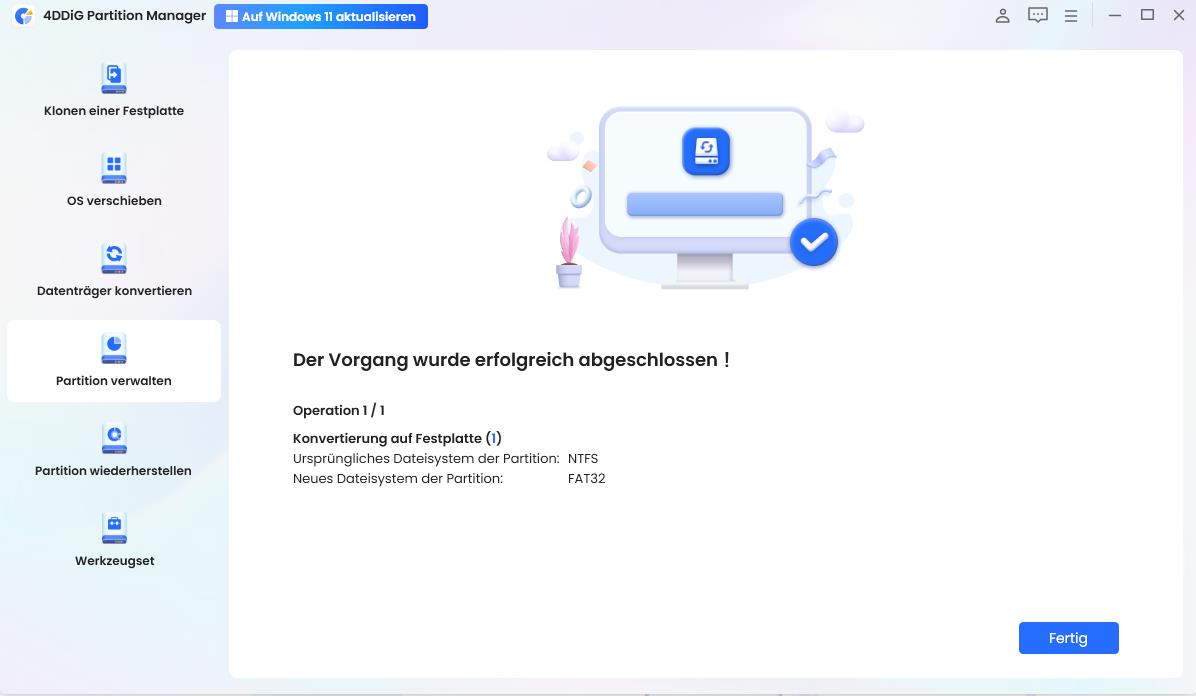Open the feedback chat icon
Viewport: 1196px width, 696px height.
click(x=1037, y=15)
